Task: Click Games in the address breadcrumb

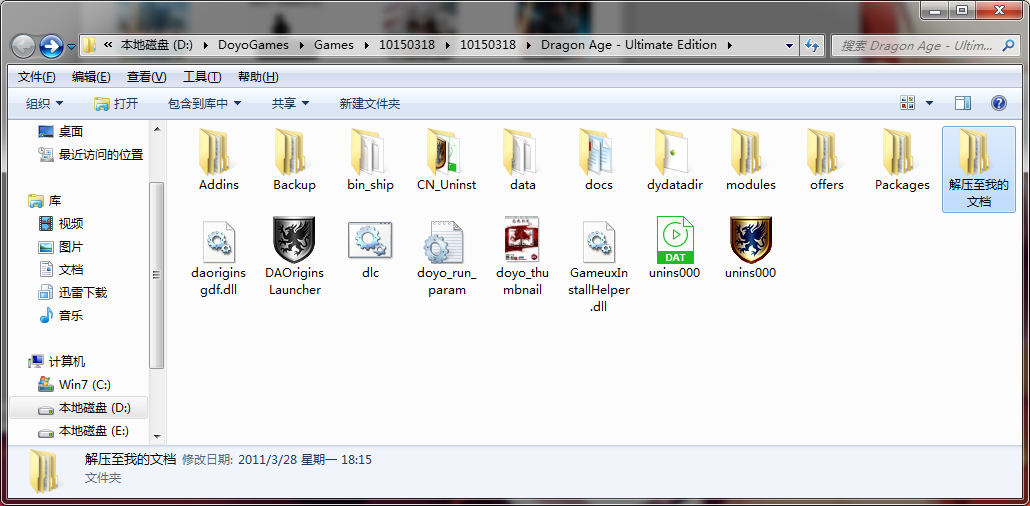Action: click(334, 45)
